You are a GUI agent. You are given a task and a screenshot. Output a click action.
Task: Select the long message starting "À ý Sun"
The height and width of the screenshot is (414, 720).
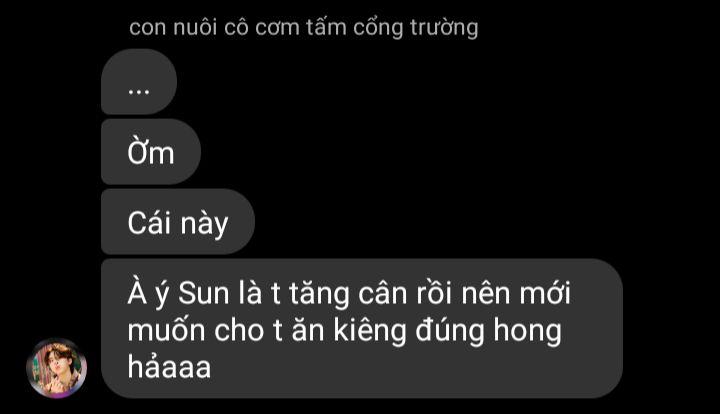coord(361,329)
